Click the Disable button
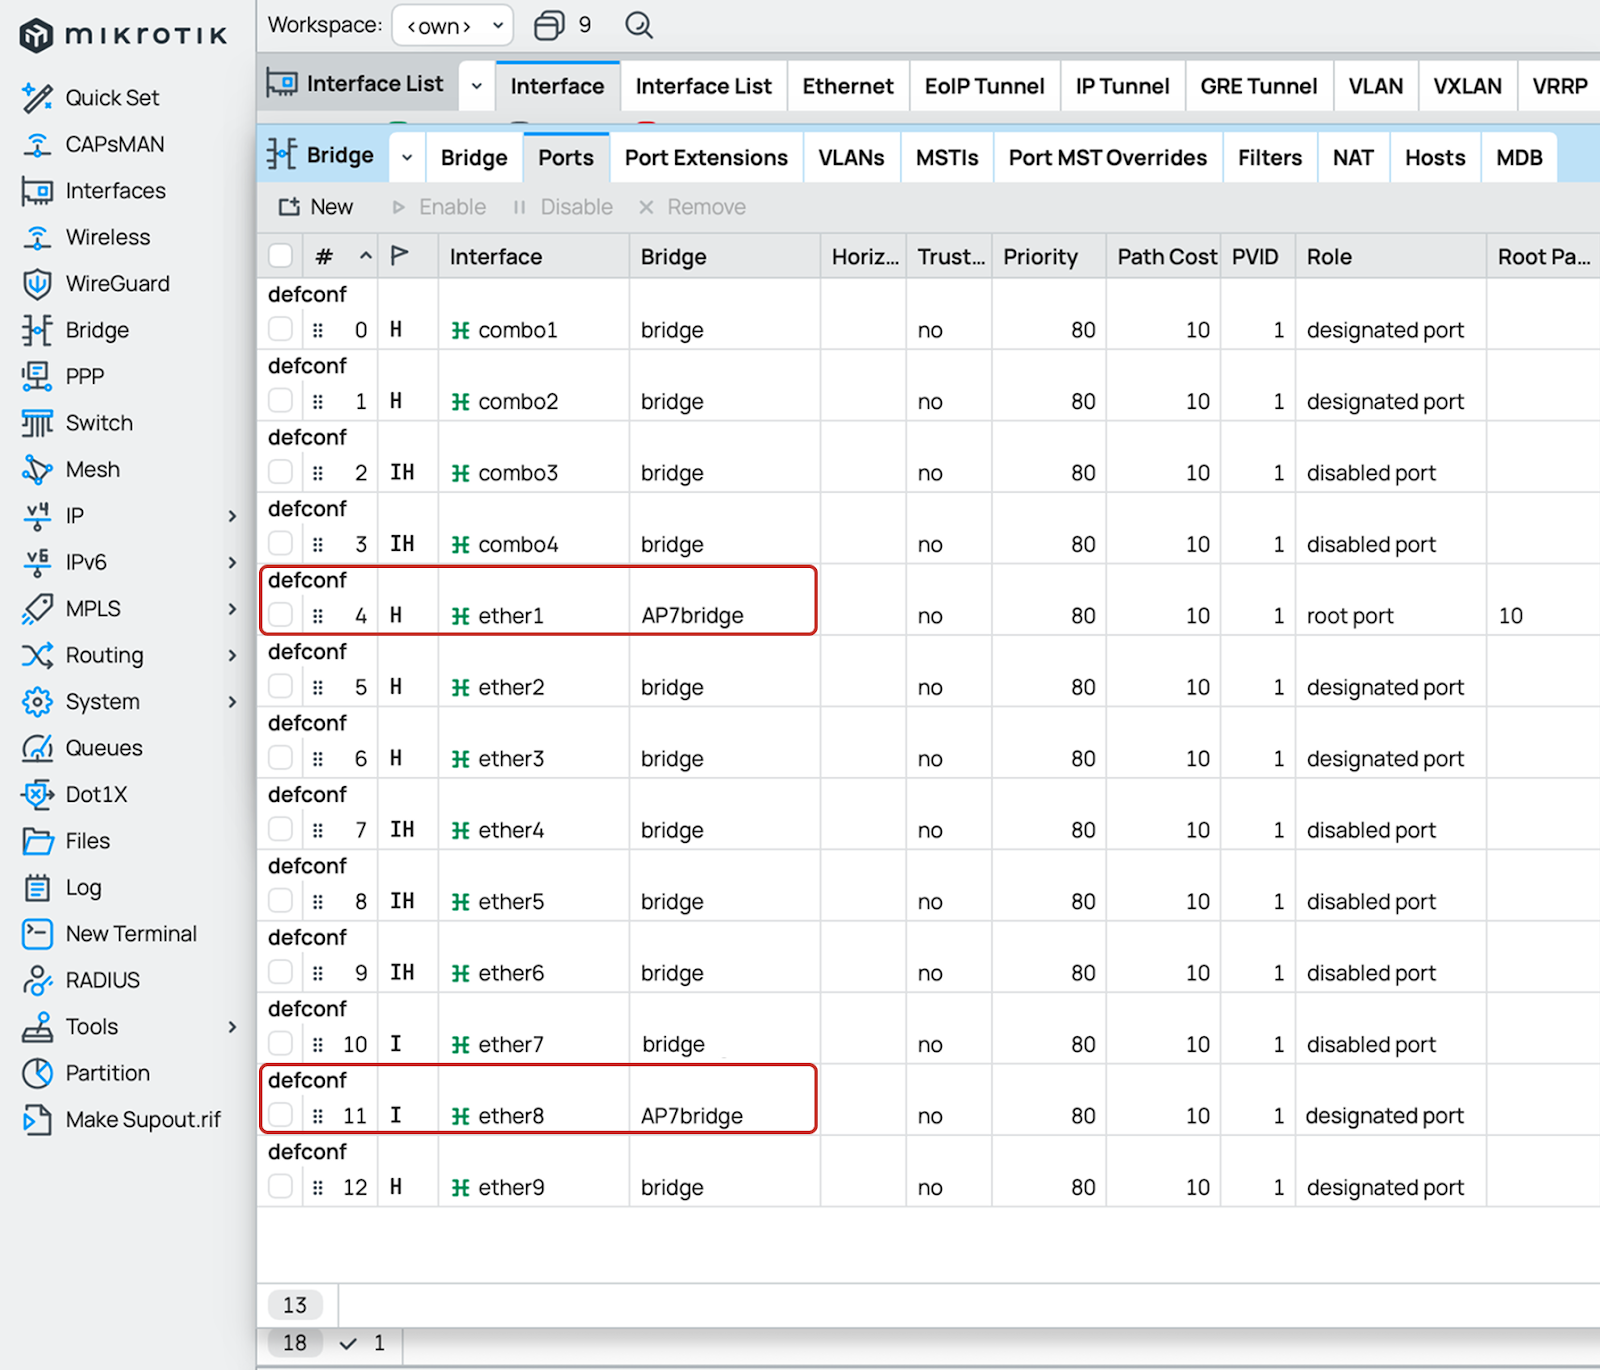 [563, 207]
